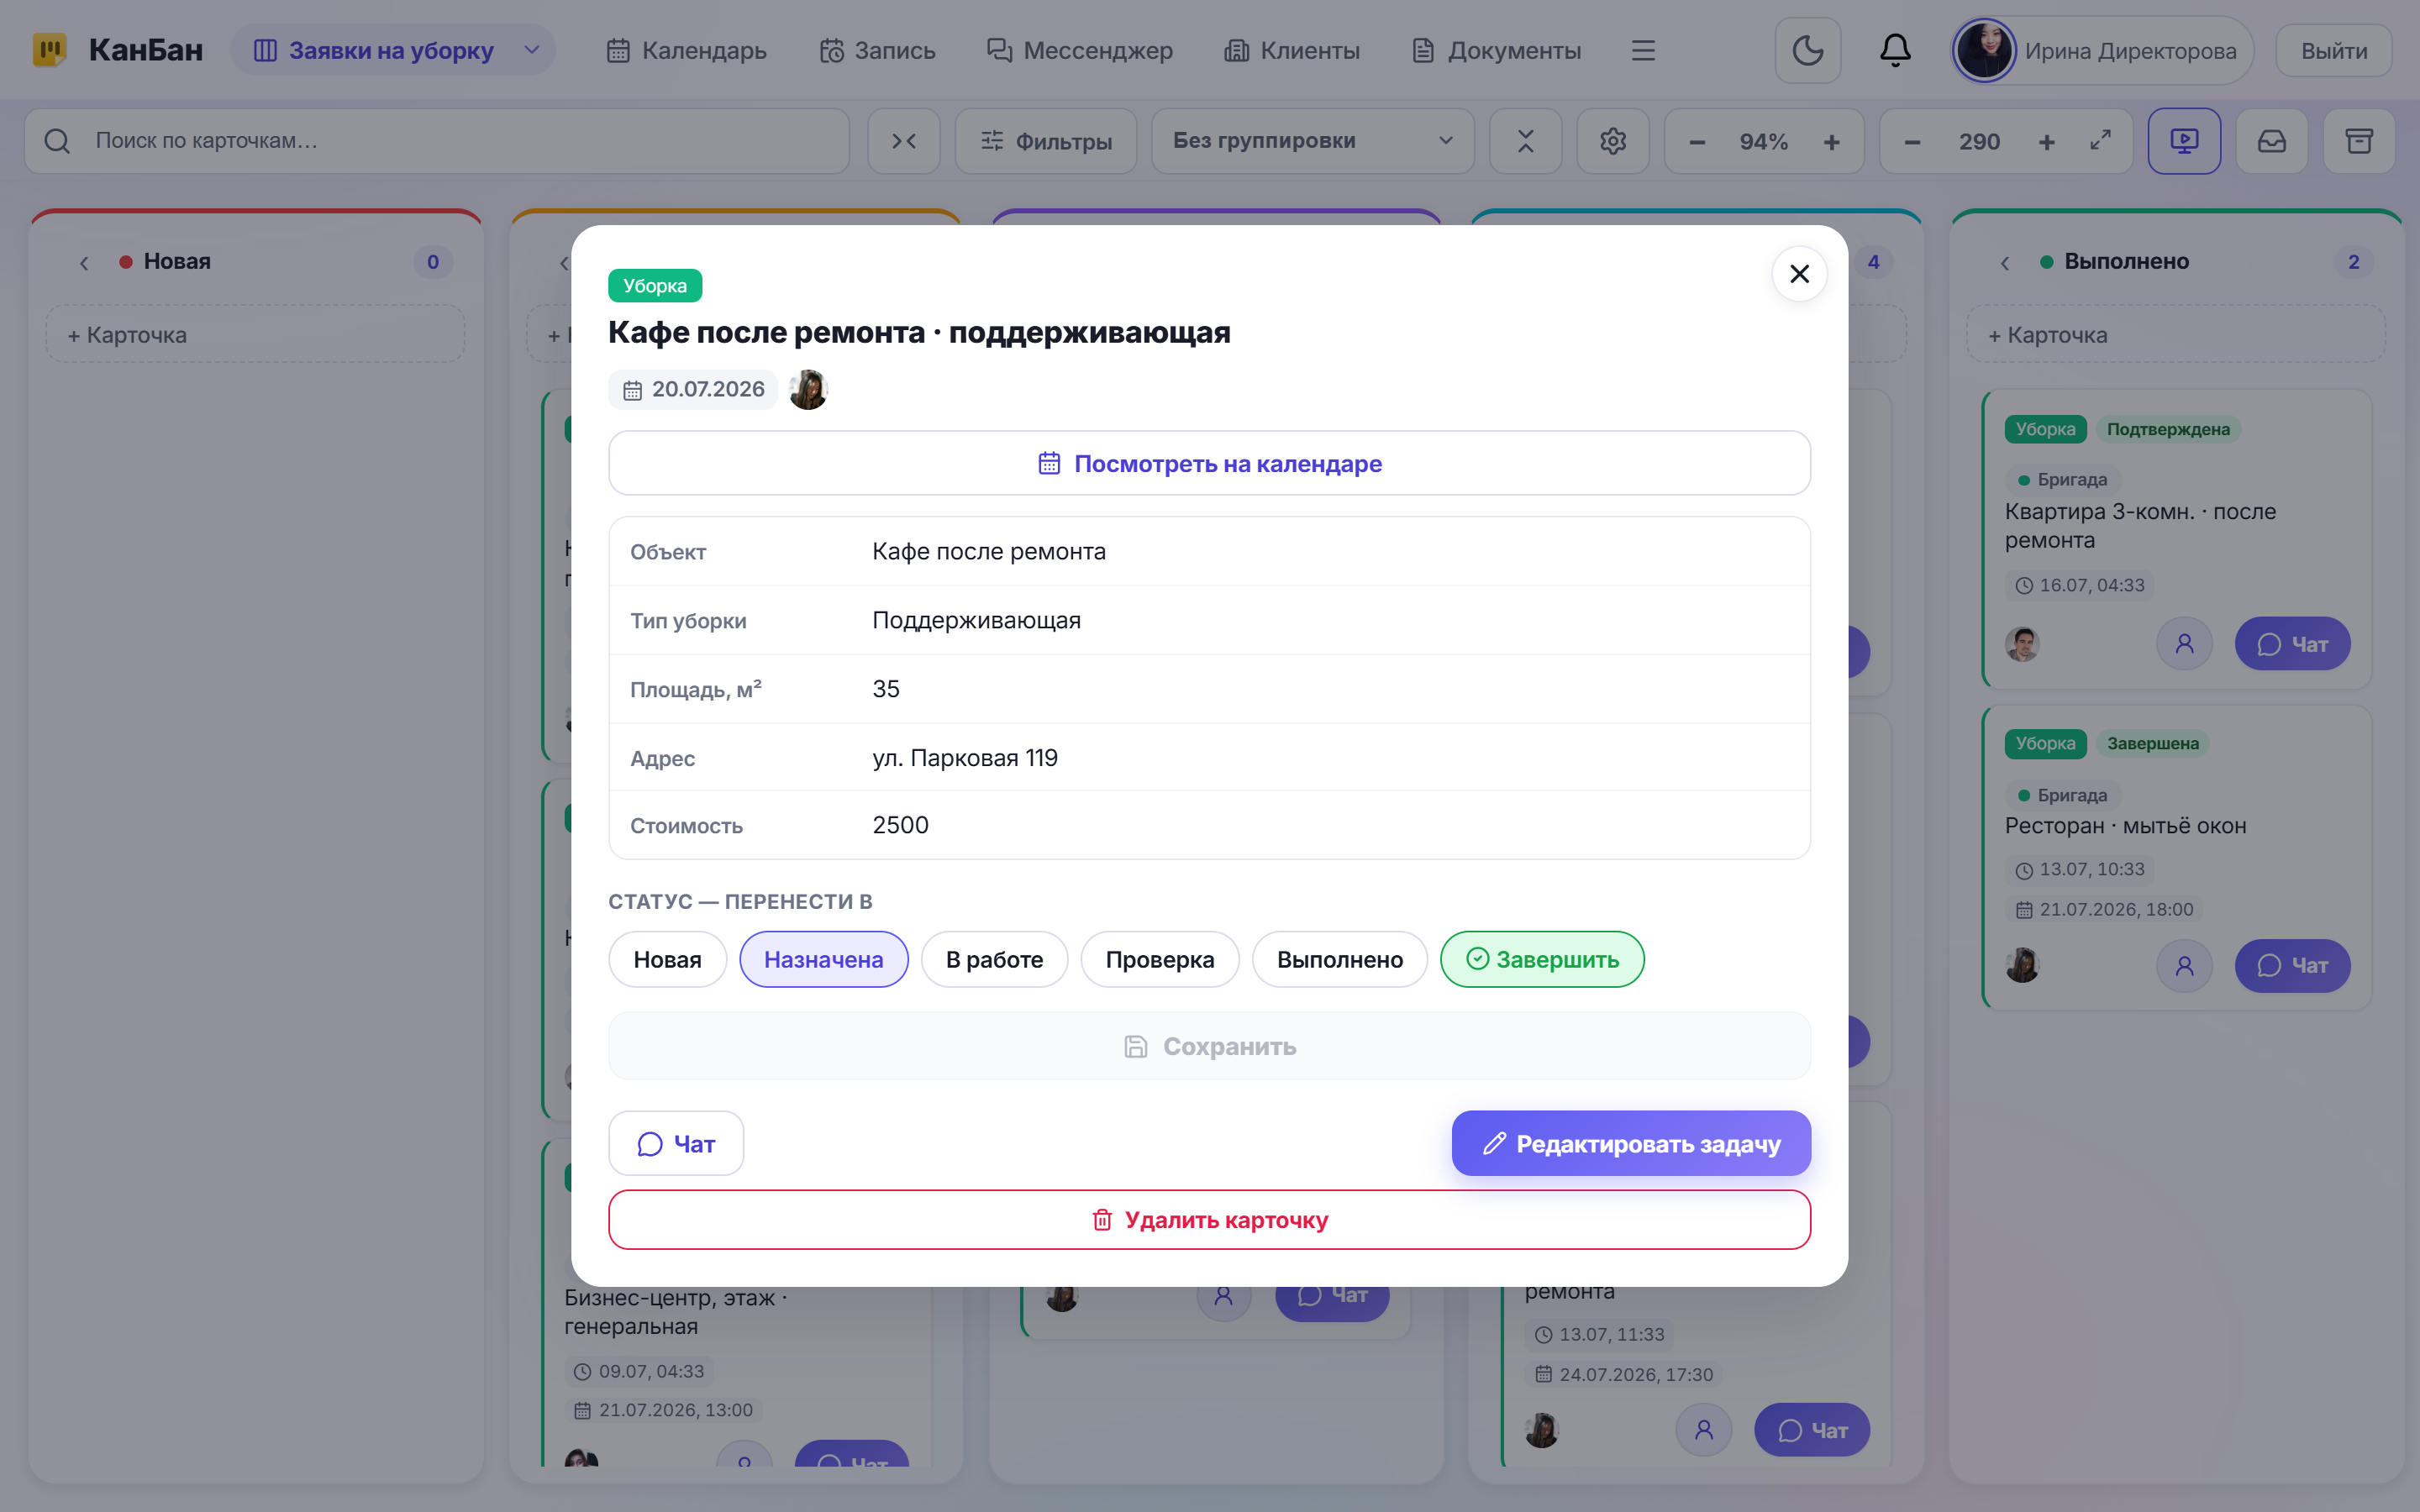Open the hamburger menu icon
Viewport: 2420px width, 1512px height.
click(x=1643, y=51)
